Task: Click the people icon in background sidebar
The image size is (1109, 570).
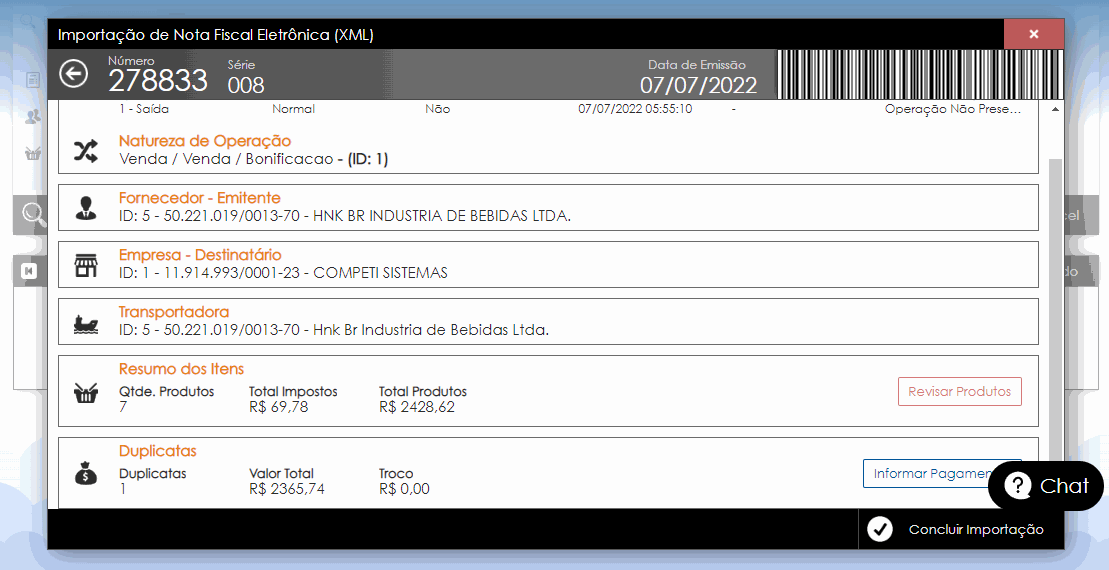Action: coord(33,117)
